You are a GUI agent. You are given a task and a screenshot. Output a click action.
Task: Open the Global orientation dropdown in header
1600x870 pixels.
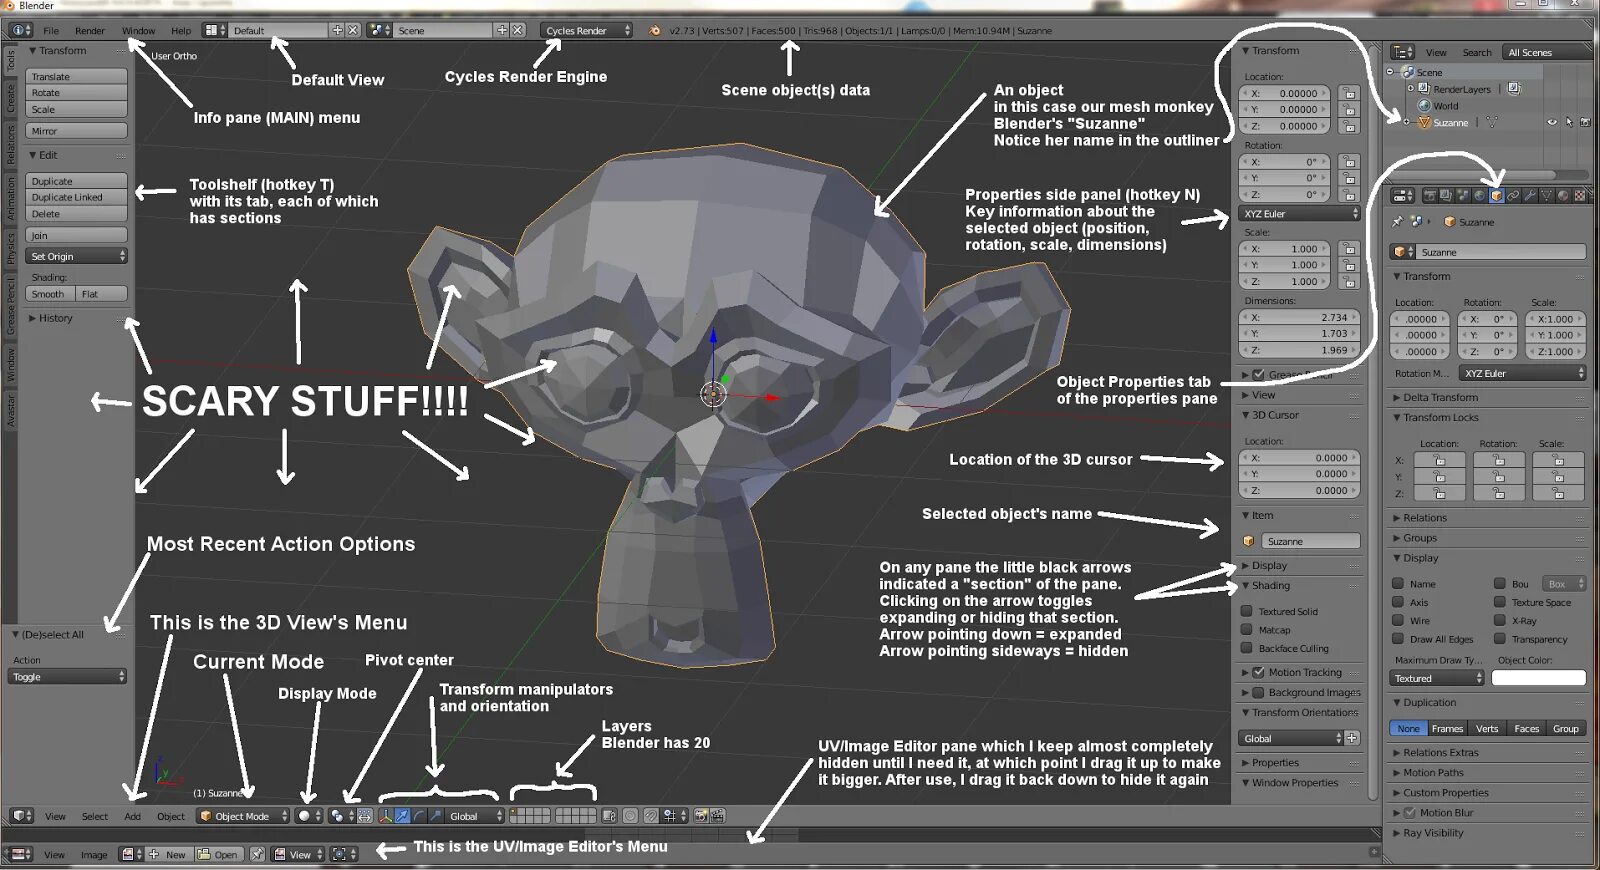point(475,816)
